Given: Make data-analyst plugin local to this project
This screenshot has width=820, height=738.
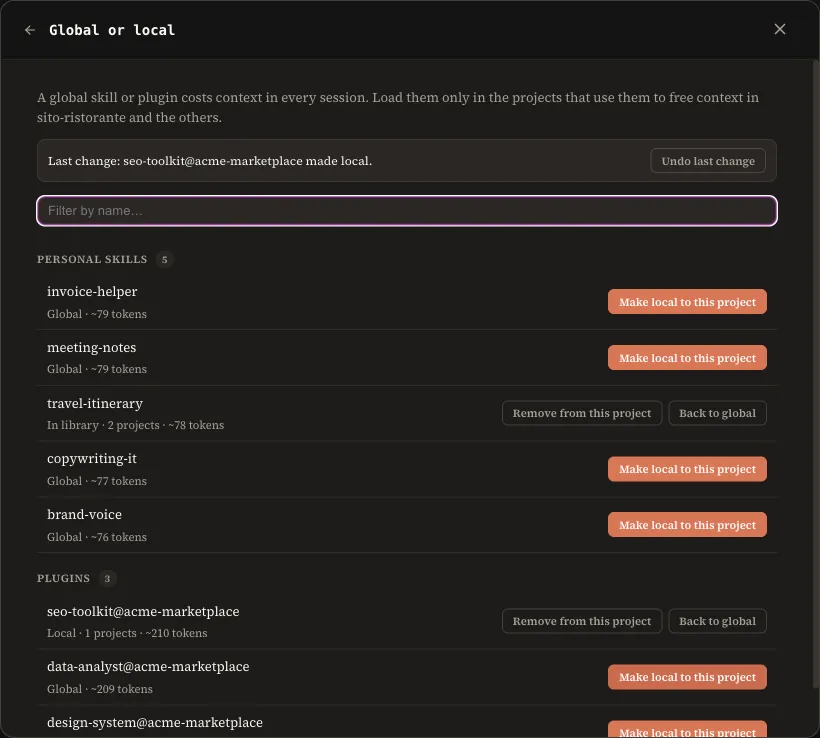Looking at the screenshot, I should coord(687,677).
